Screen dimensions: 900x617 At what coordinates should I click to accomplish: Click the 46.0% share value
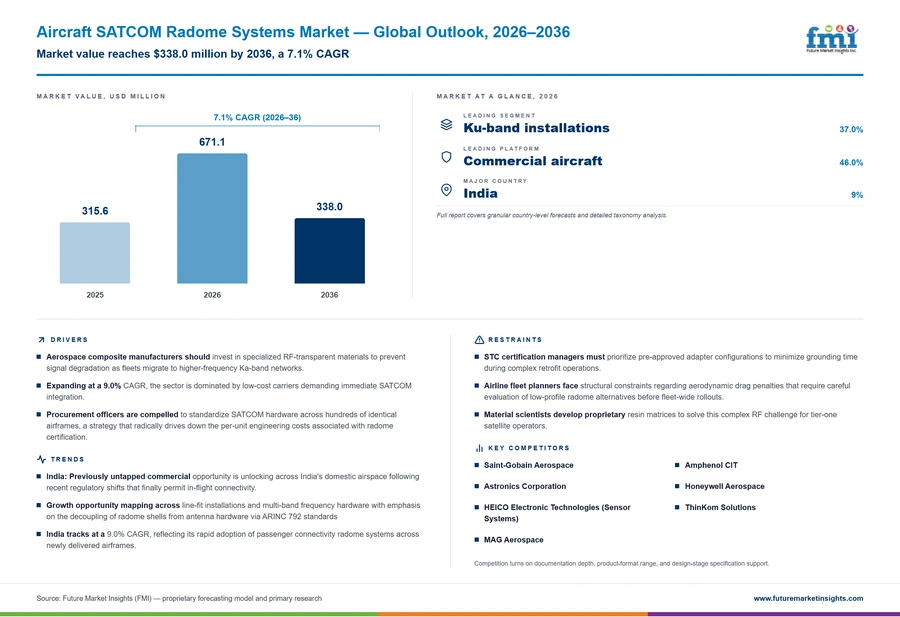[851, 162]
